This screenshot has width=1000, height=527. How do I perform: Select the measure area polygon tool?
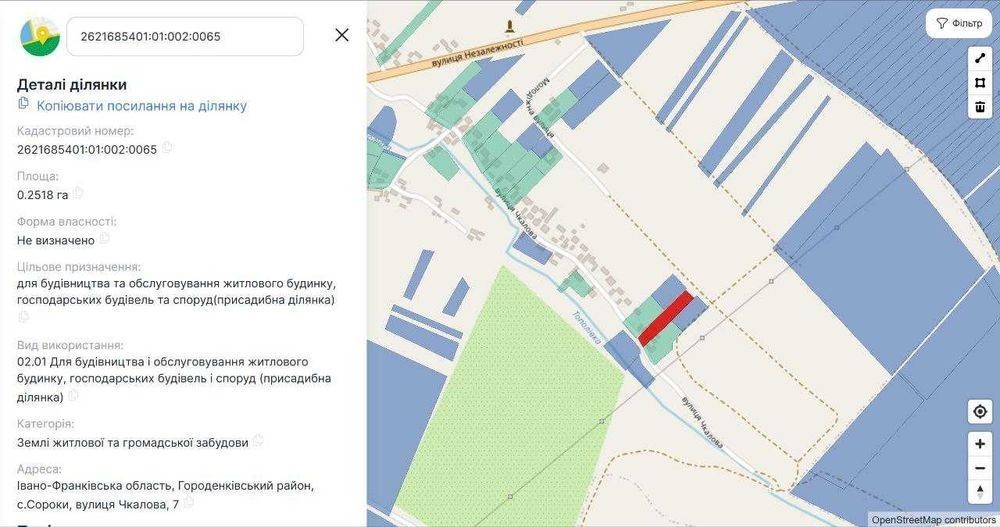980,83
